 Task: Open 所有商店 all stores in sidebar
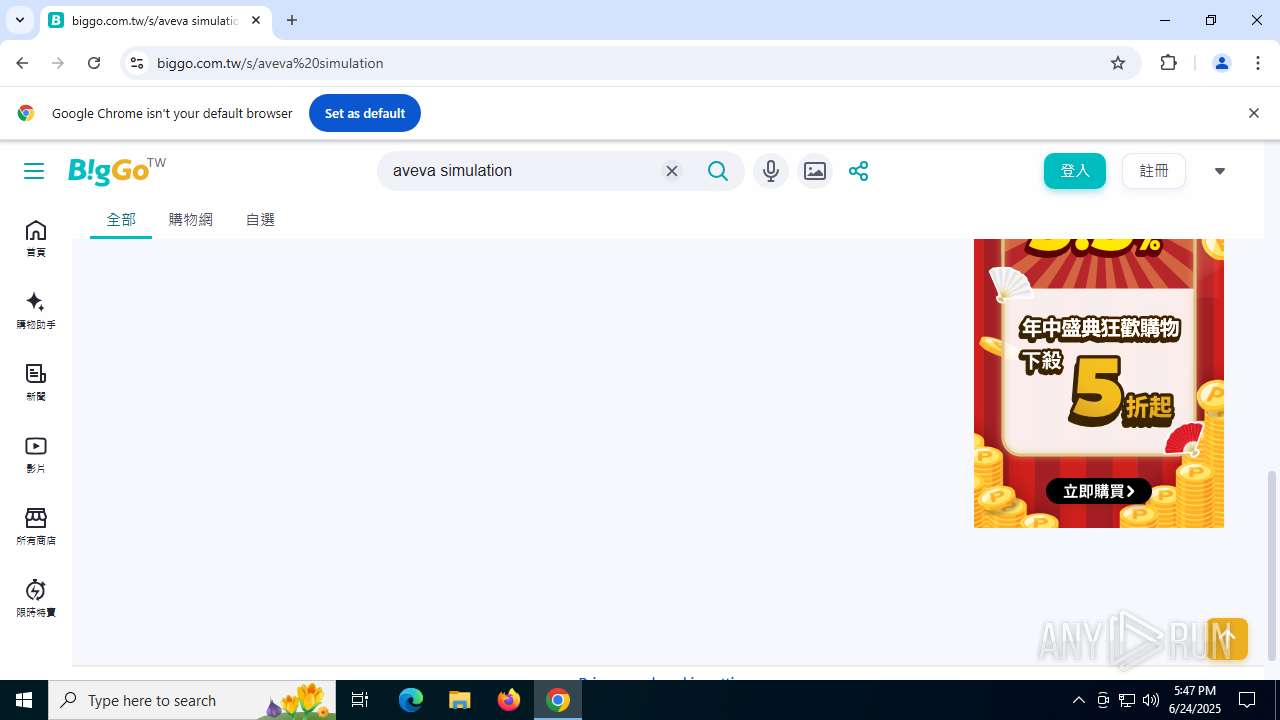click(x=36, y=527)
